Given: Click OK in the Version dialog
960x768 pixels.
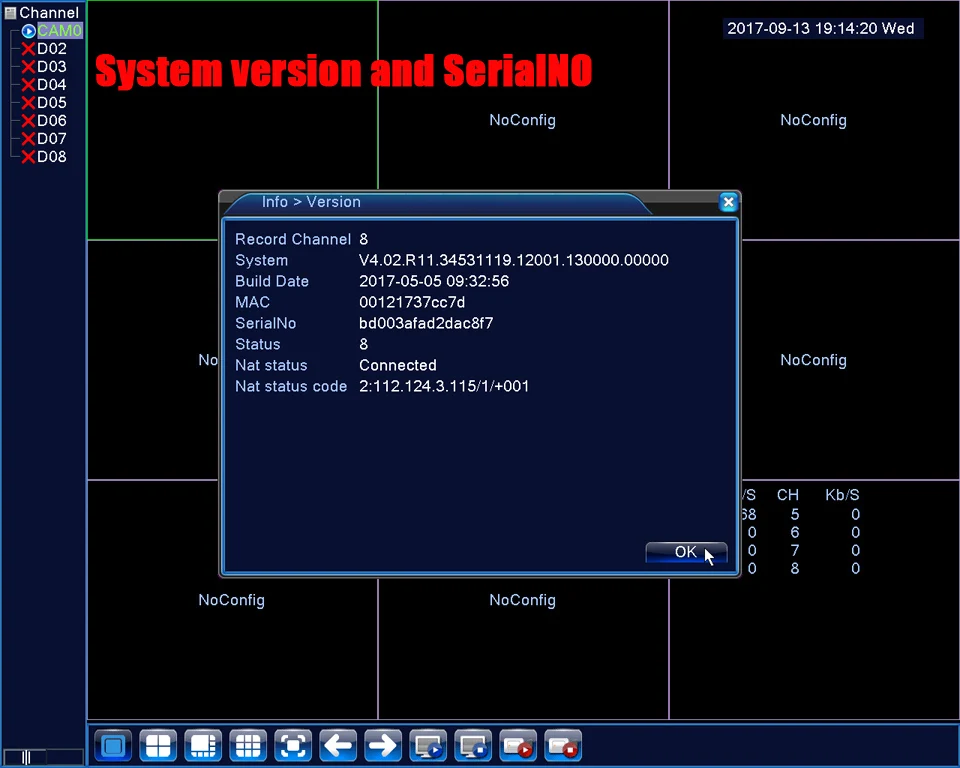Looking at the screenshot, I should coord(686,552).
